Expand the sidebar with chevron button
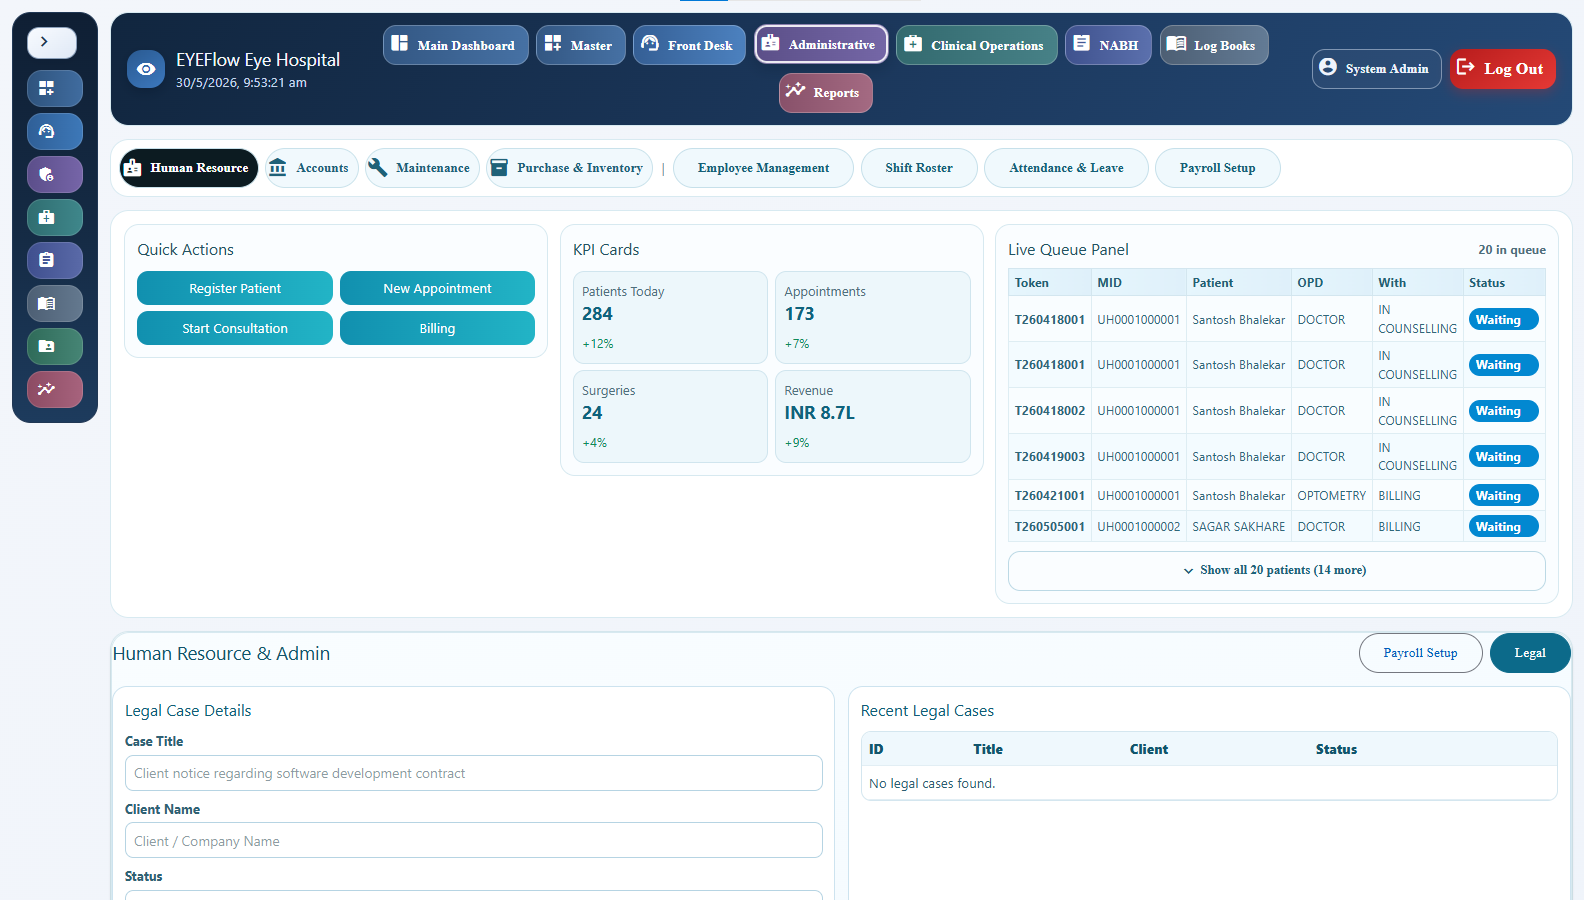This screenshot has width=1584, height=902. click(x=52, y=42)
